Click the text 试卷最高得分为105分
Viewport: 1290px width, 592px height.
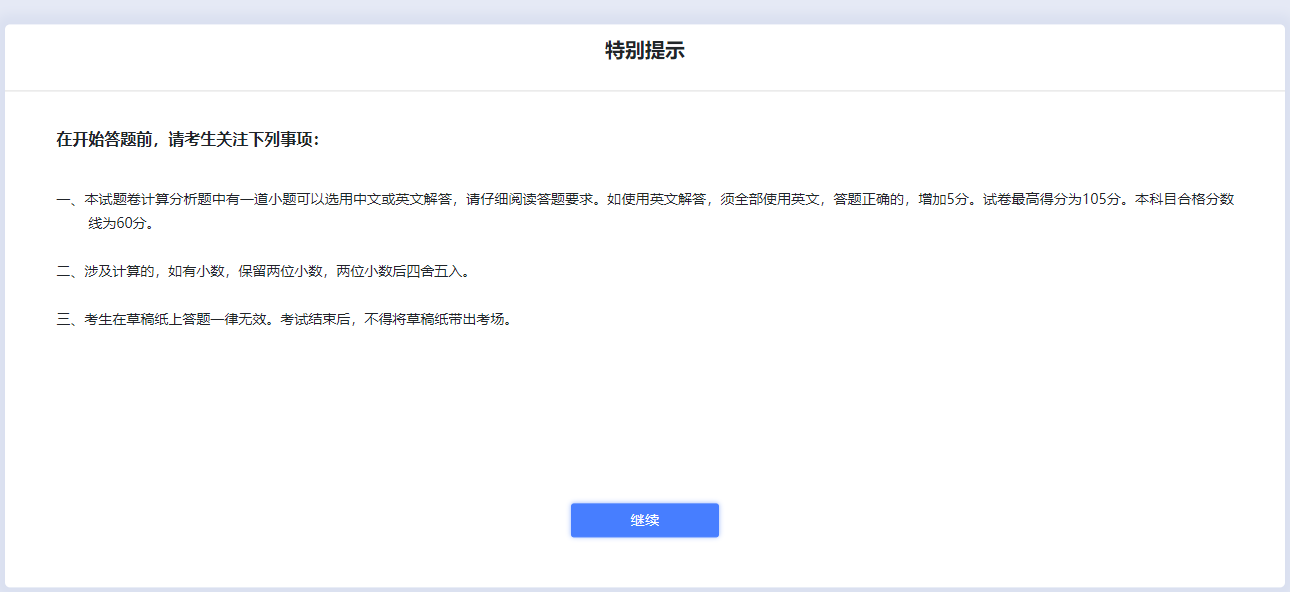click(x=1053, y=199)
